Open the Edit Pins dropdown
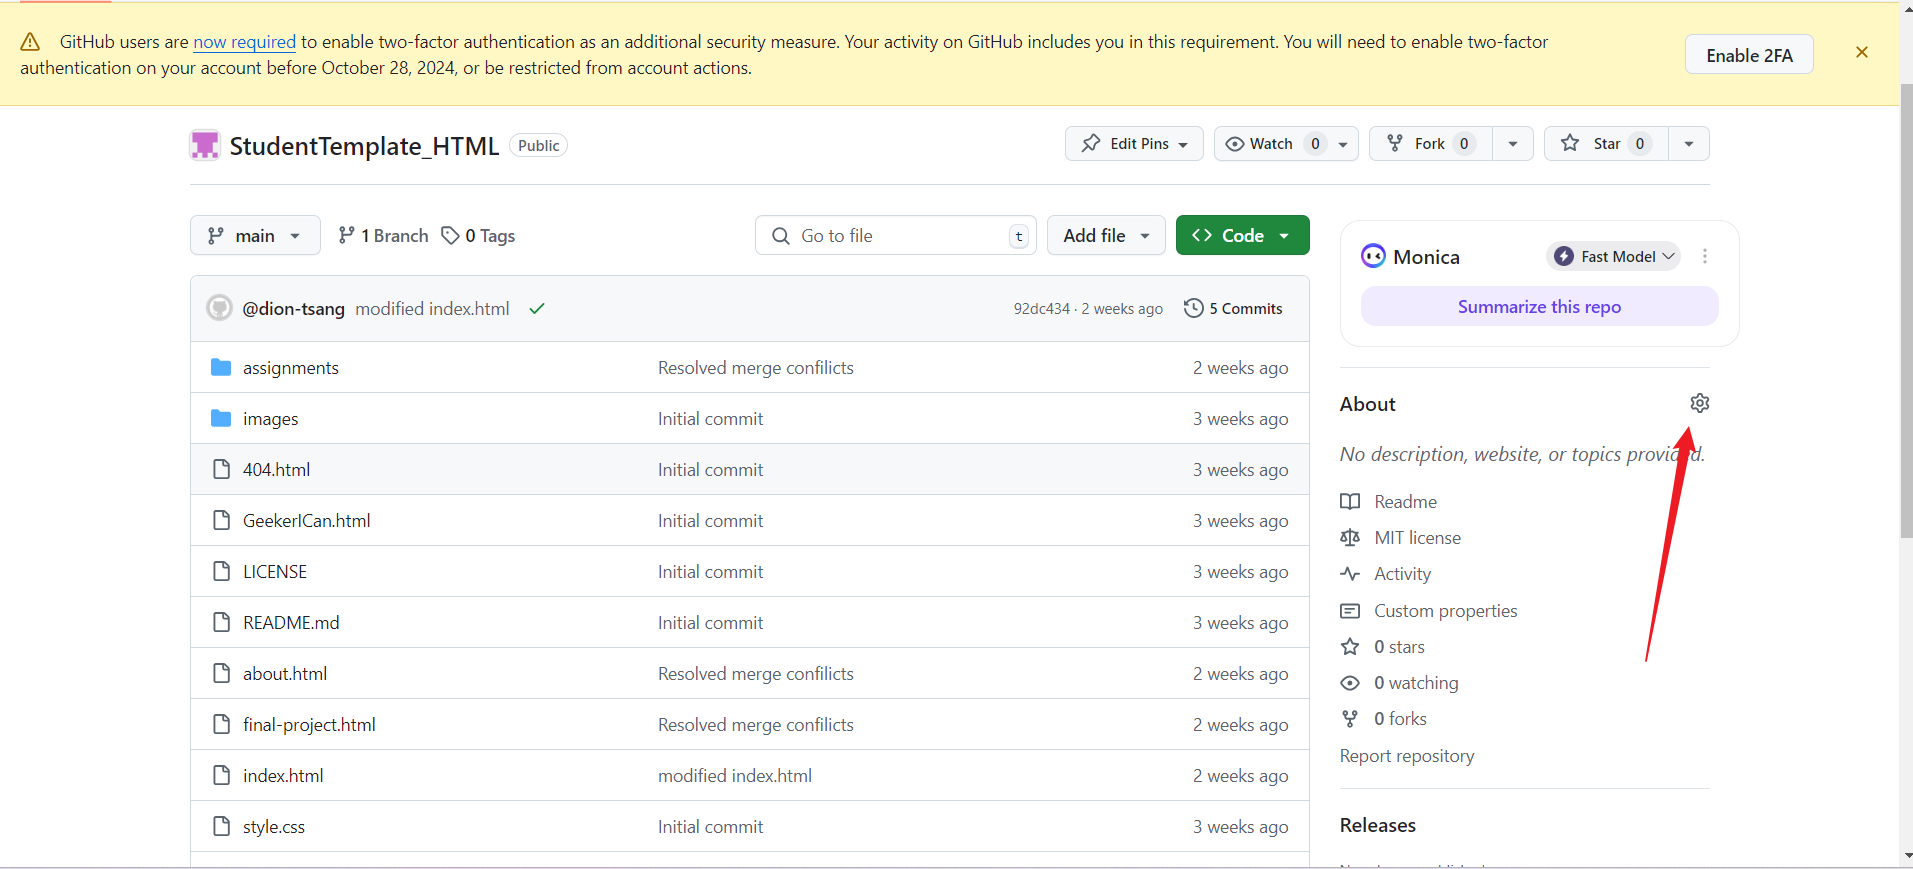The image size is (1913, 869). click(1134, 144)
